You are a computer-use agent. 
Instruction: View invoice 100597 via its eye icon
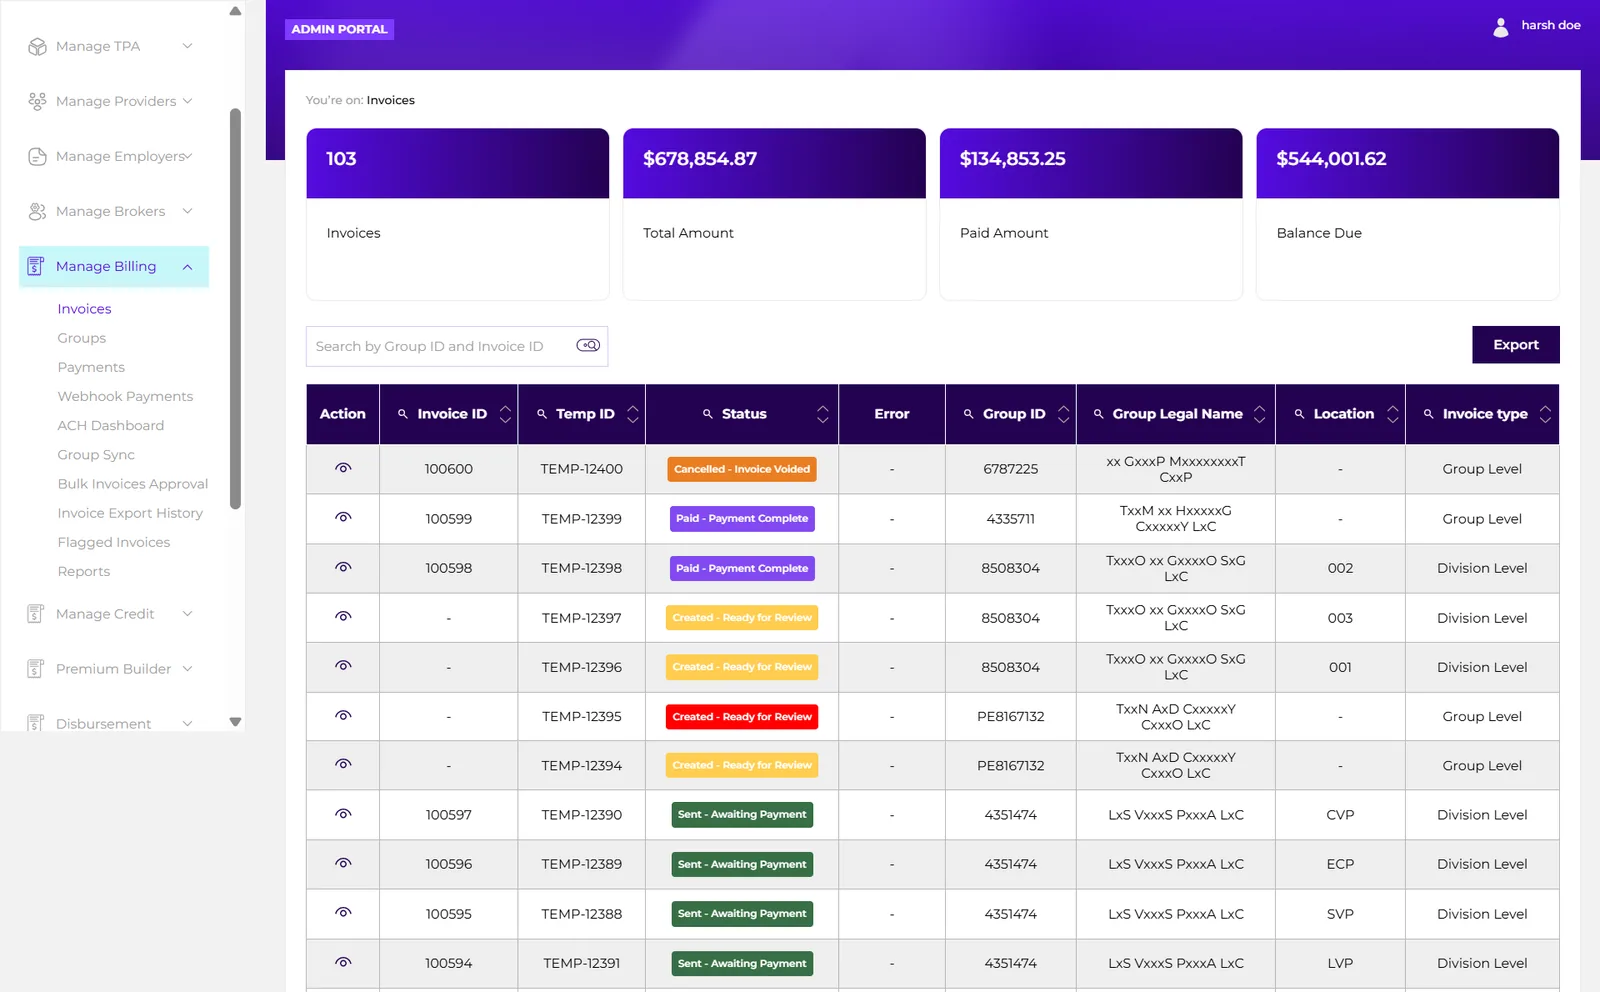coord(343,814)
